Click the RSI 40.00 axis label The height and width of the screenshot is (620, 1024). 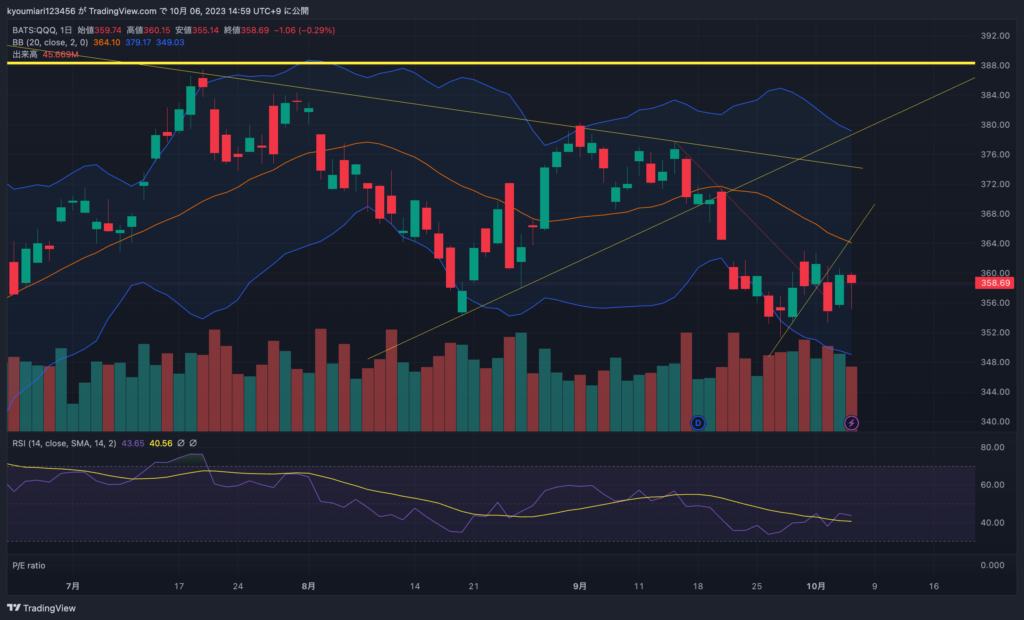(x=992, y=523)
